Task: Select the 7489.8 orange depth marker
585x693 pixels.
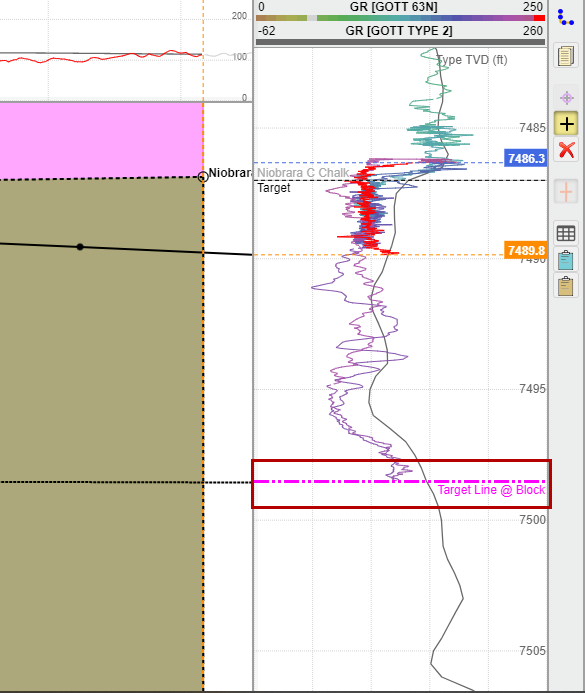Action: pyautogui.click(x=526, y=251)
